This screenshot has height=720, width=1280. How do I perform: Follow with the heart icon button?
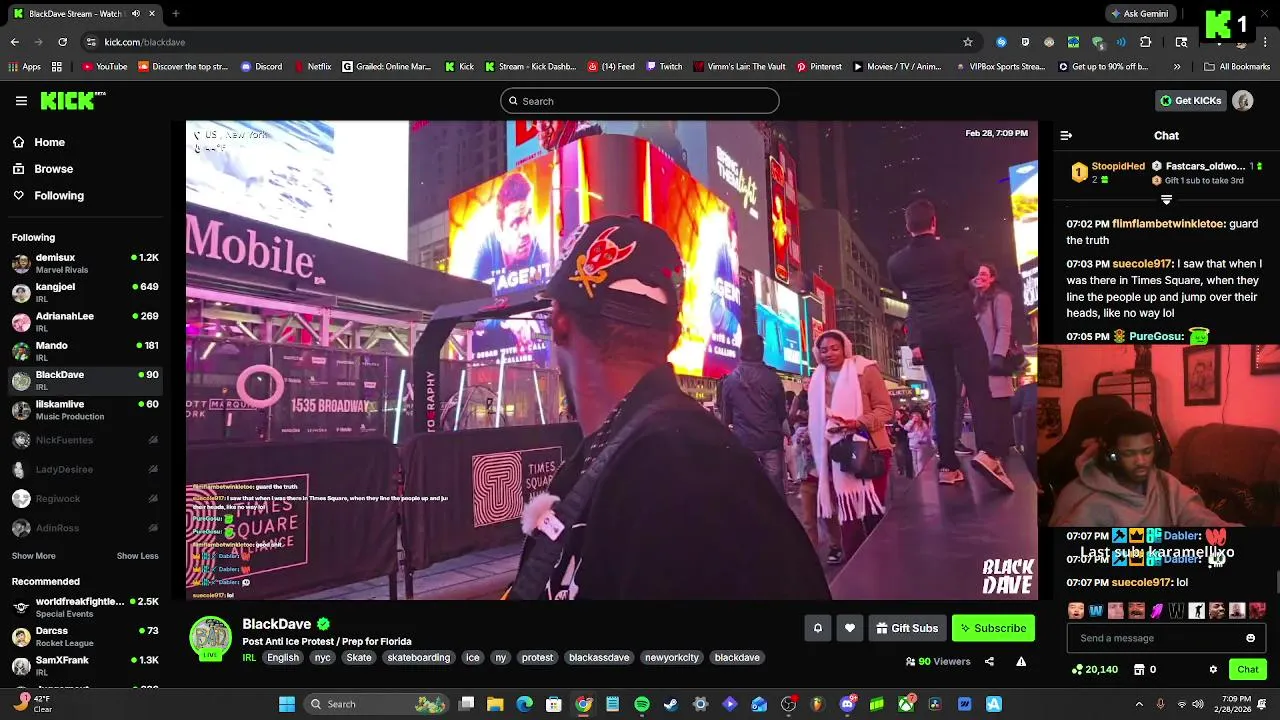(850, 628)
